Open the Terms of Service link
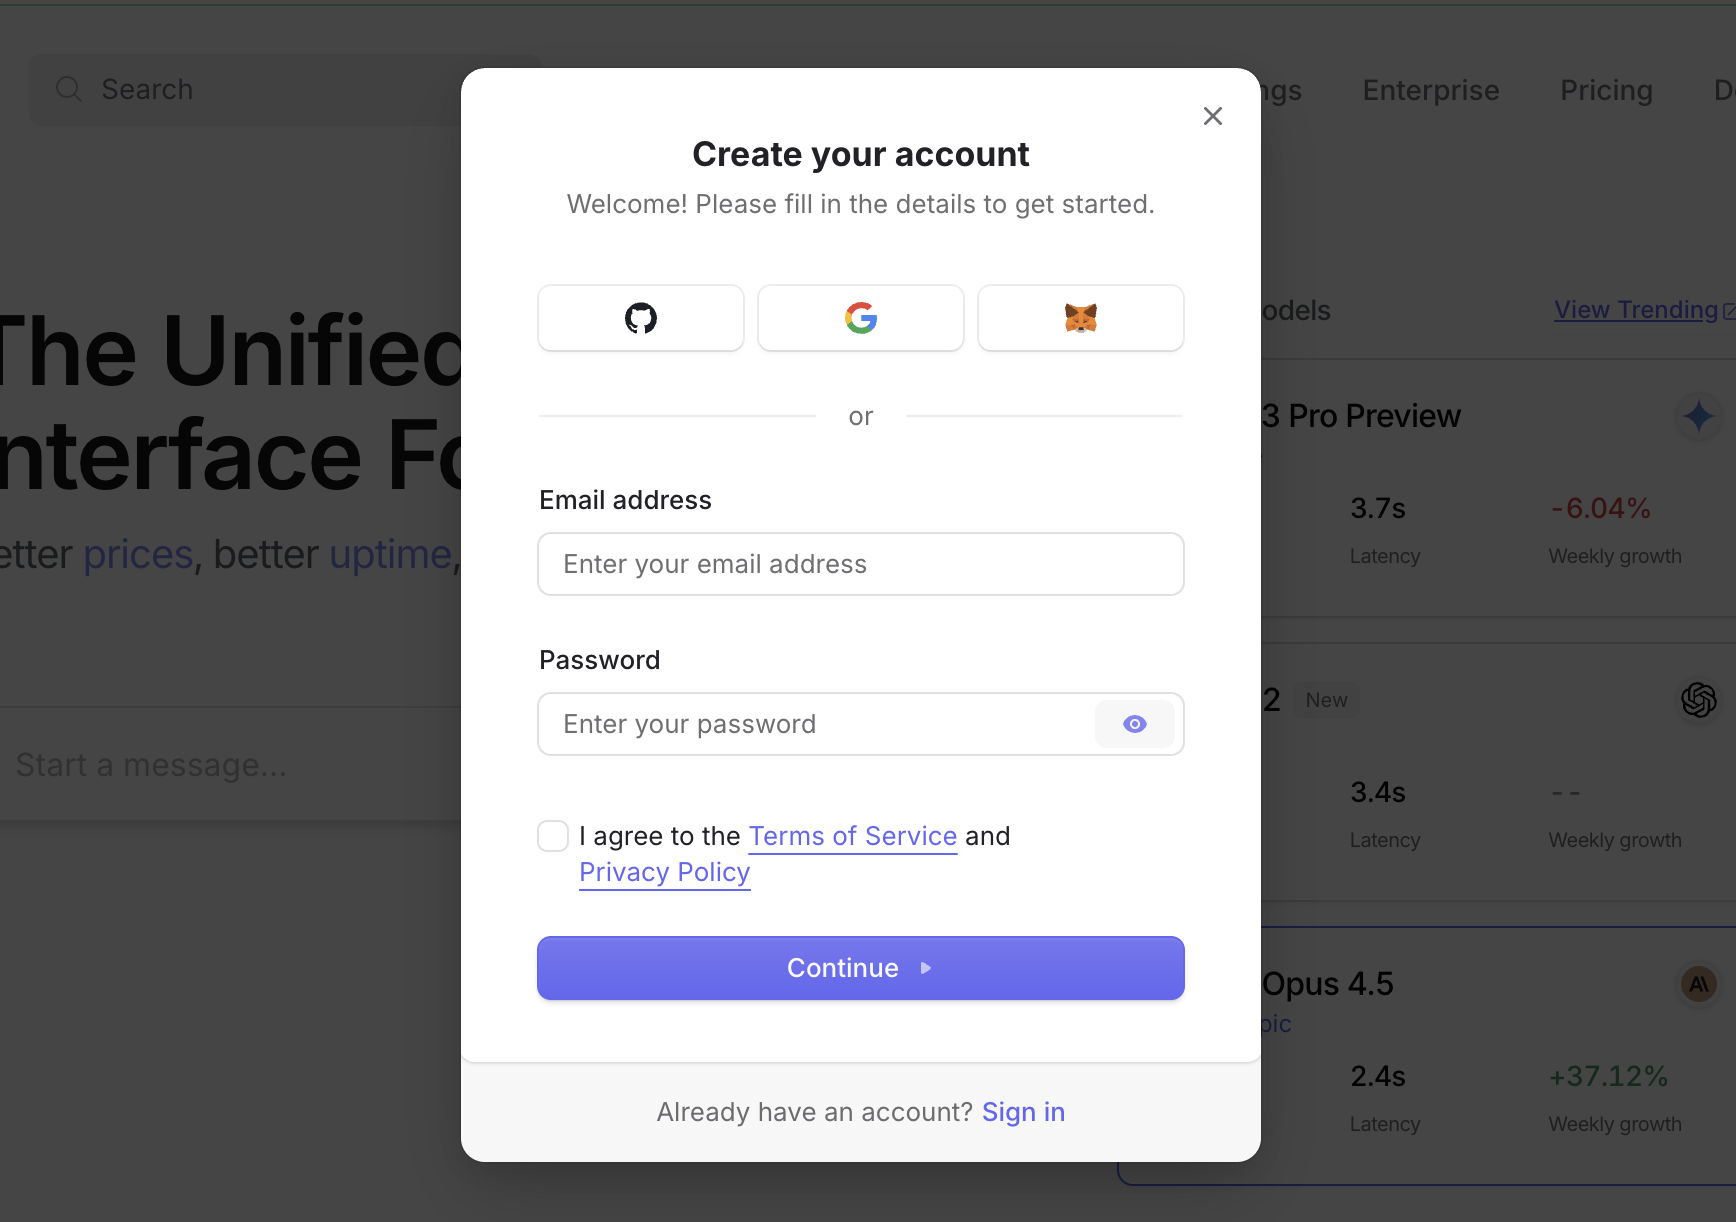 (x=852, y=836)
